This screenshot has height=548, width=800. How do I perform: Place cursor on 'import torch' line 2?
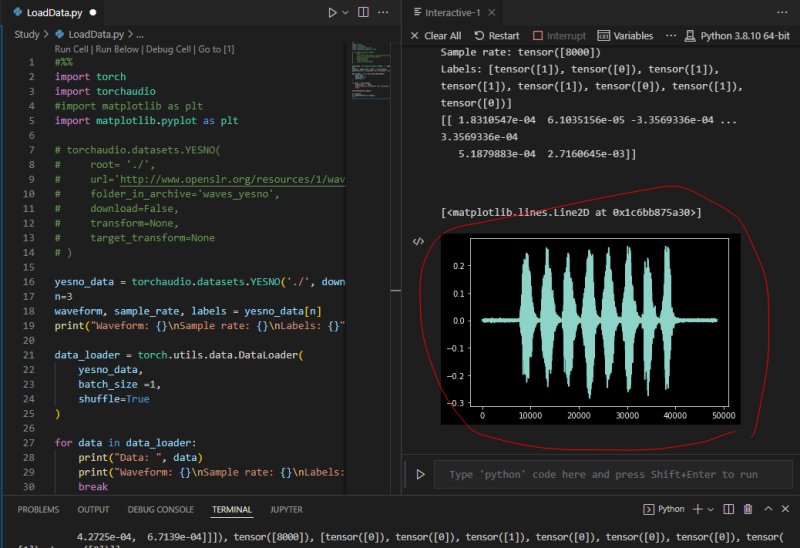point(90,77)
